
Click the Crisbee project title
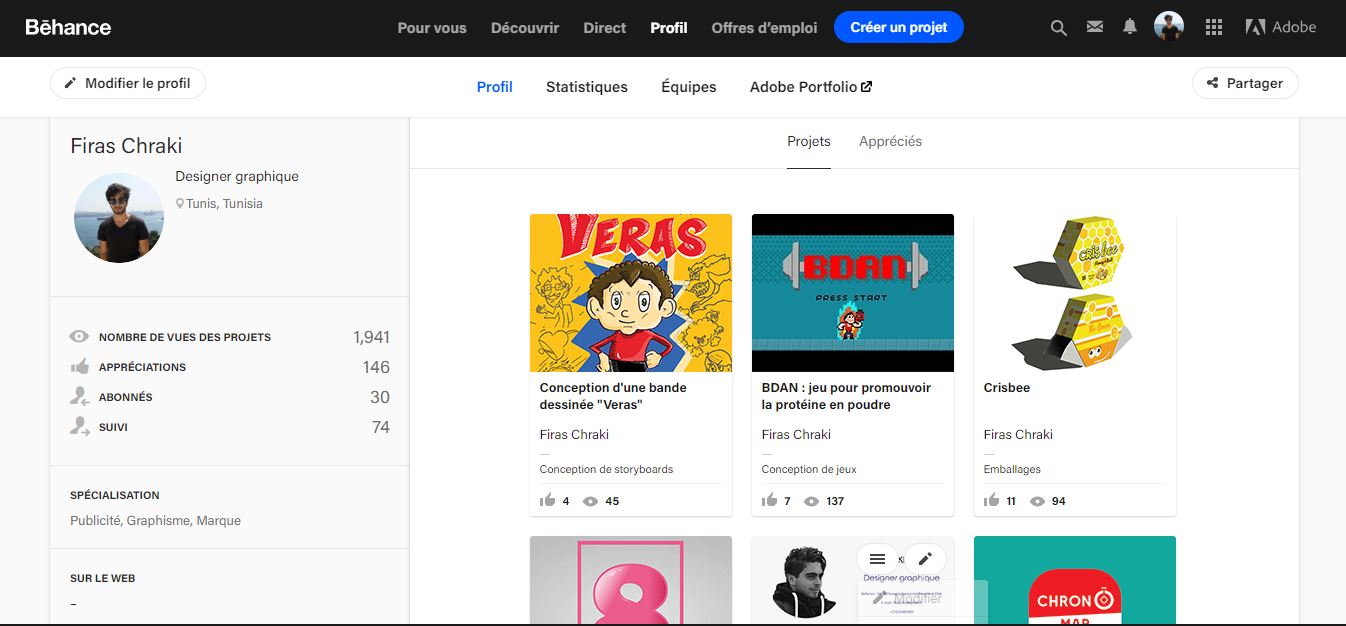(x=1007, y=388)
